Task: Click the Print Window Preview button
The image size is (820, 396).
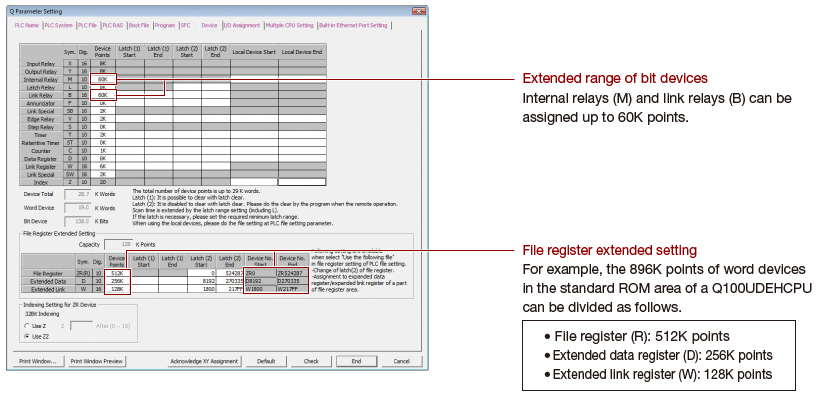Action: [97, 361]
